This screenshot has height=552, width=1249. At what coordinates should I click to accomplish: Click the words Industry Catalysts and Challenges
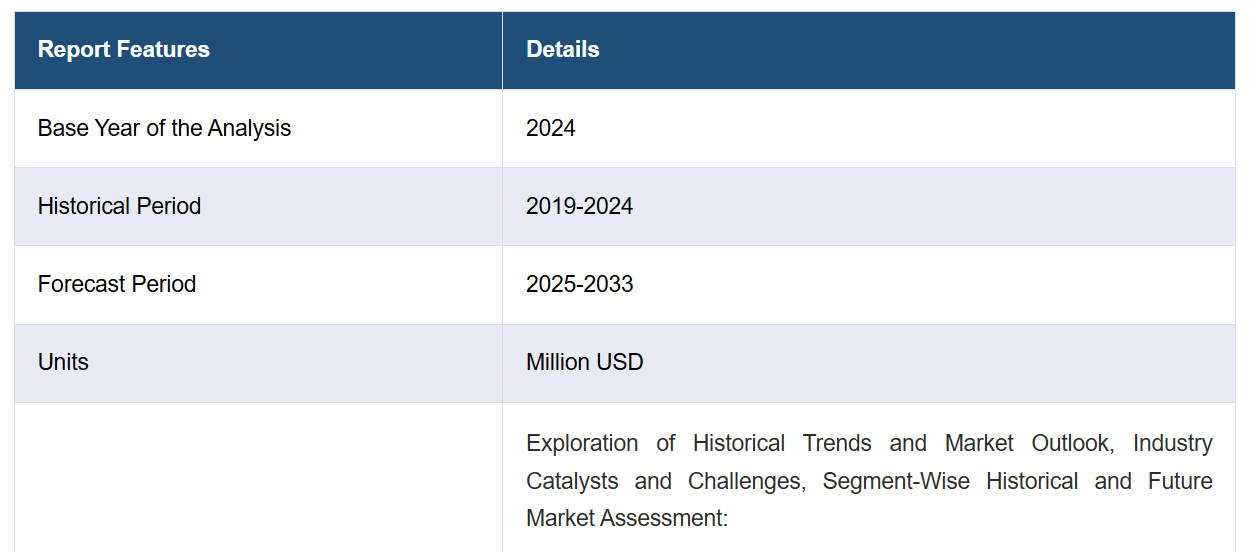point(869,462)
